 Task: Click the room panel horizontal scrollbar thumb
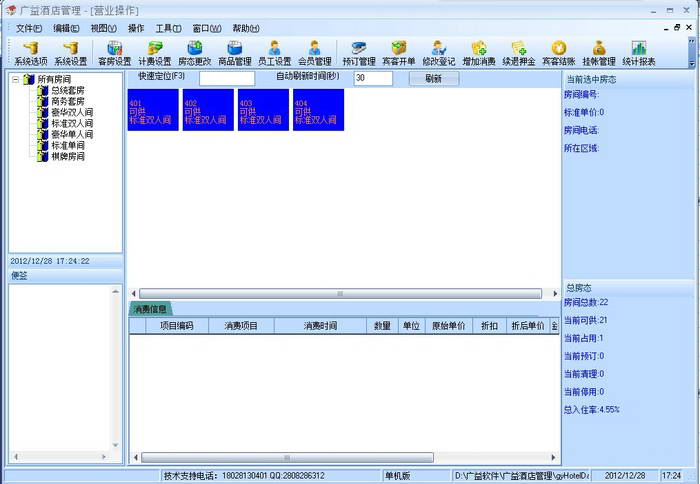pos(340,294)
